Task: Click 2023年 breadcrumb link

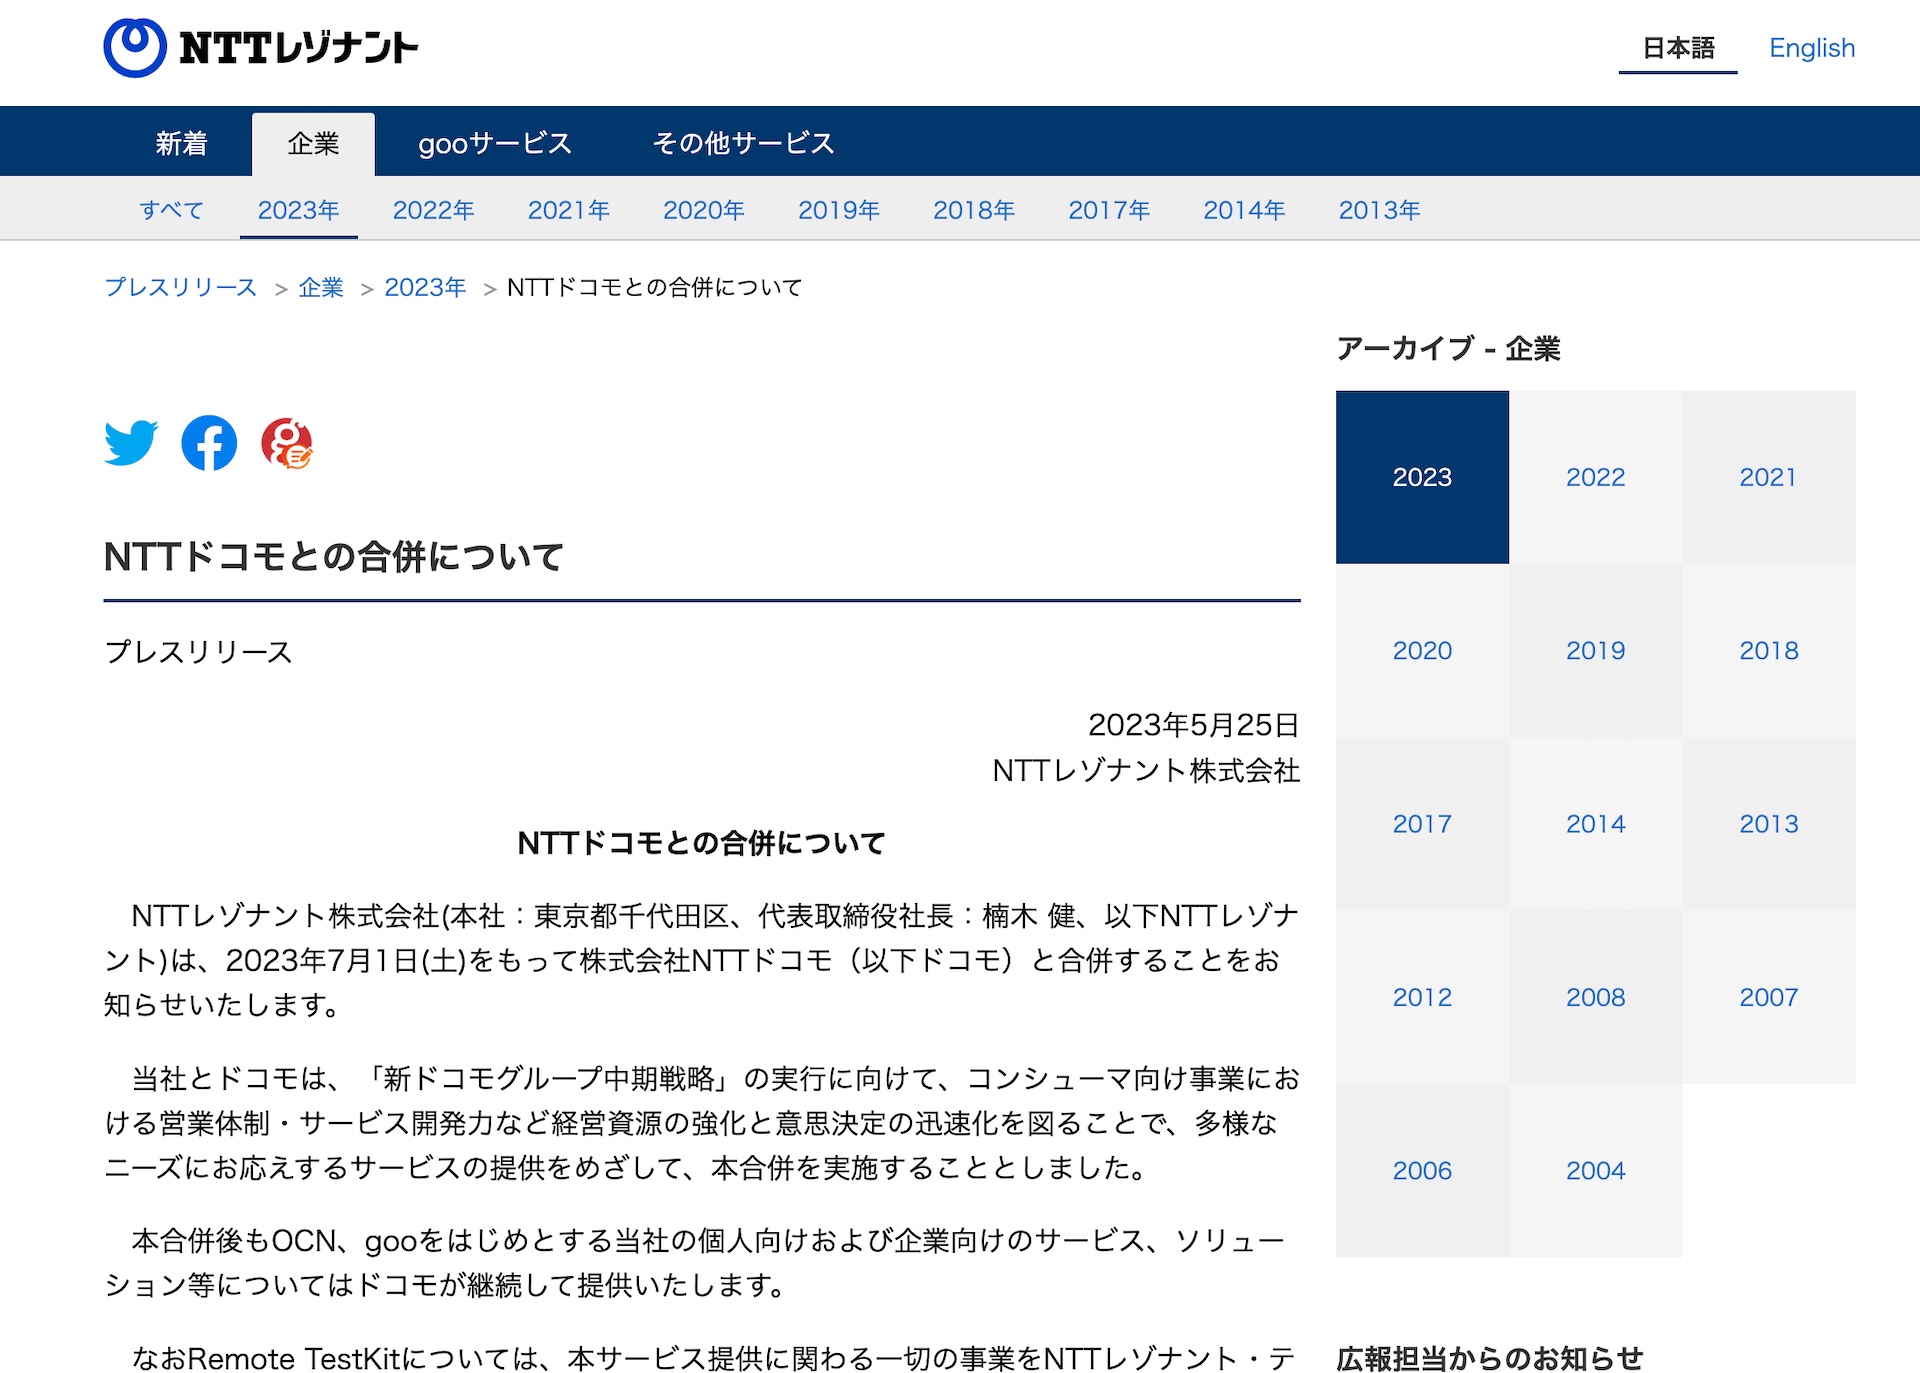Action: point(425,287)
